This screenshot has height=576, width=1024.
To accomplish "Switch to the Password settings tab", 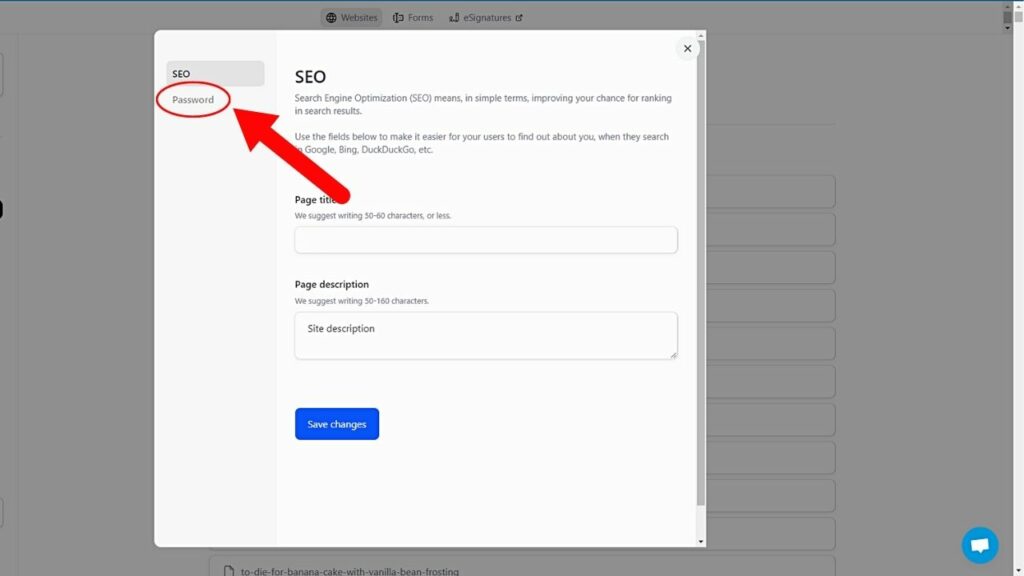I will pyautogui.click(x=195, y=99).
